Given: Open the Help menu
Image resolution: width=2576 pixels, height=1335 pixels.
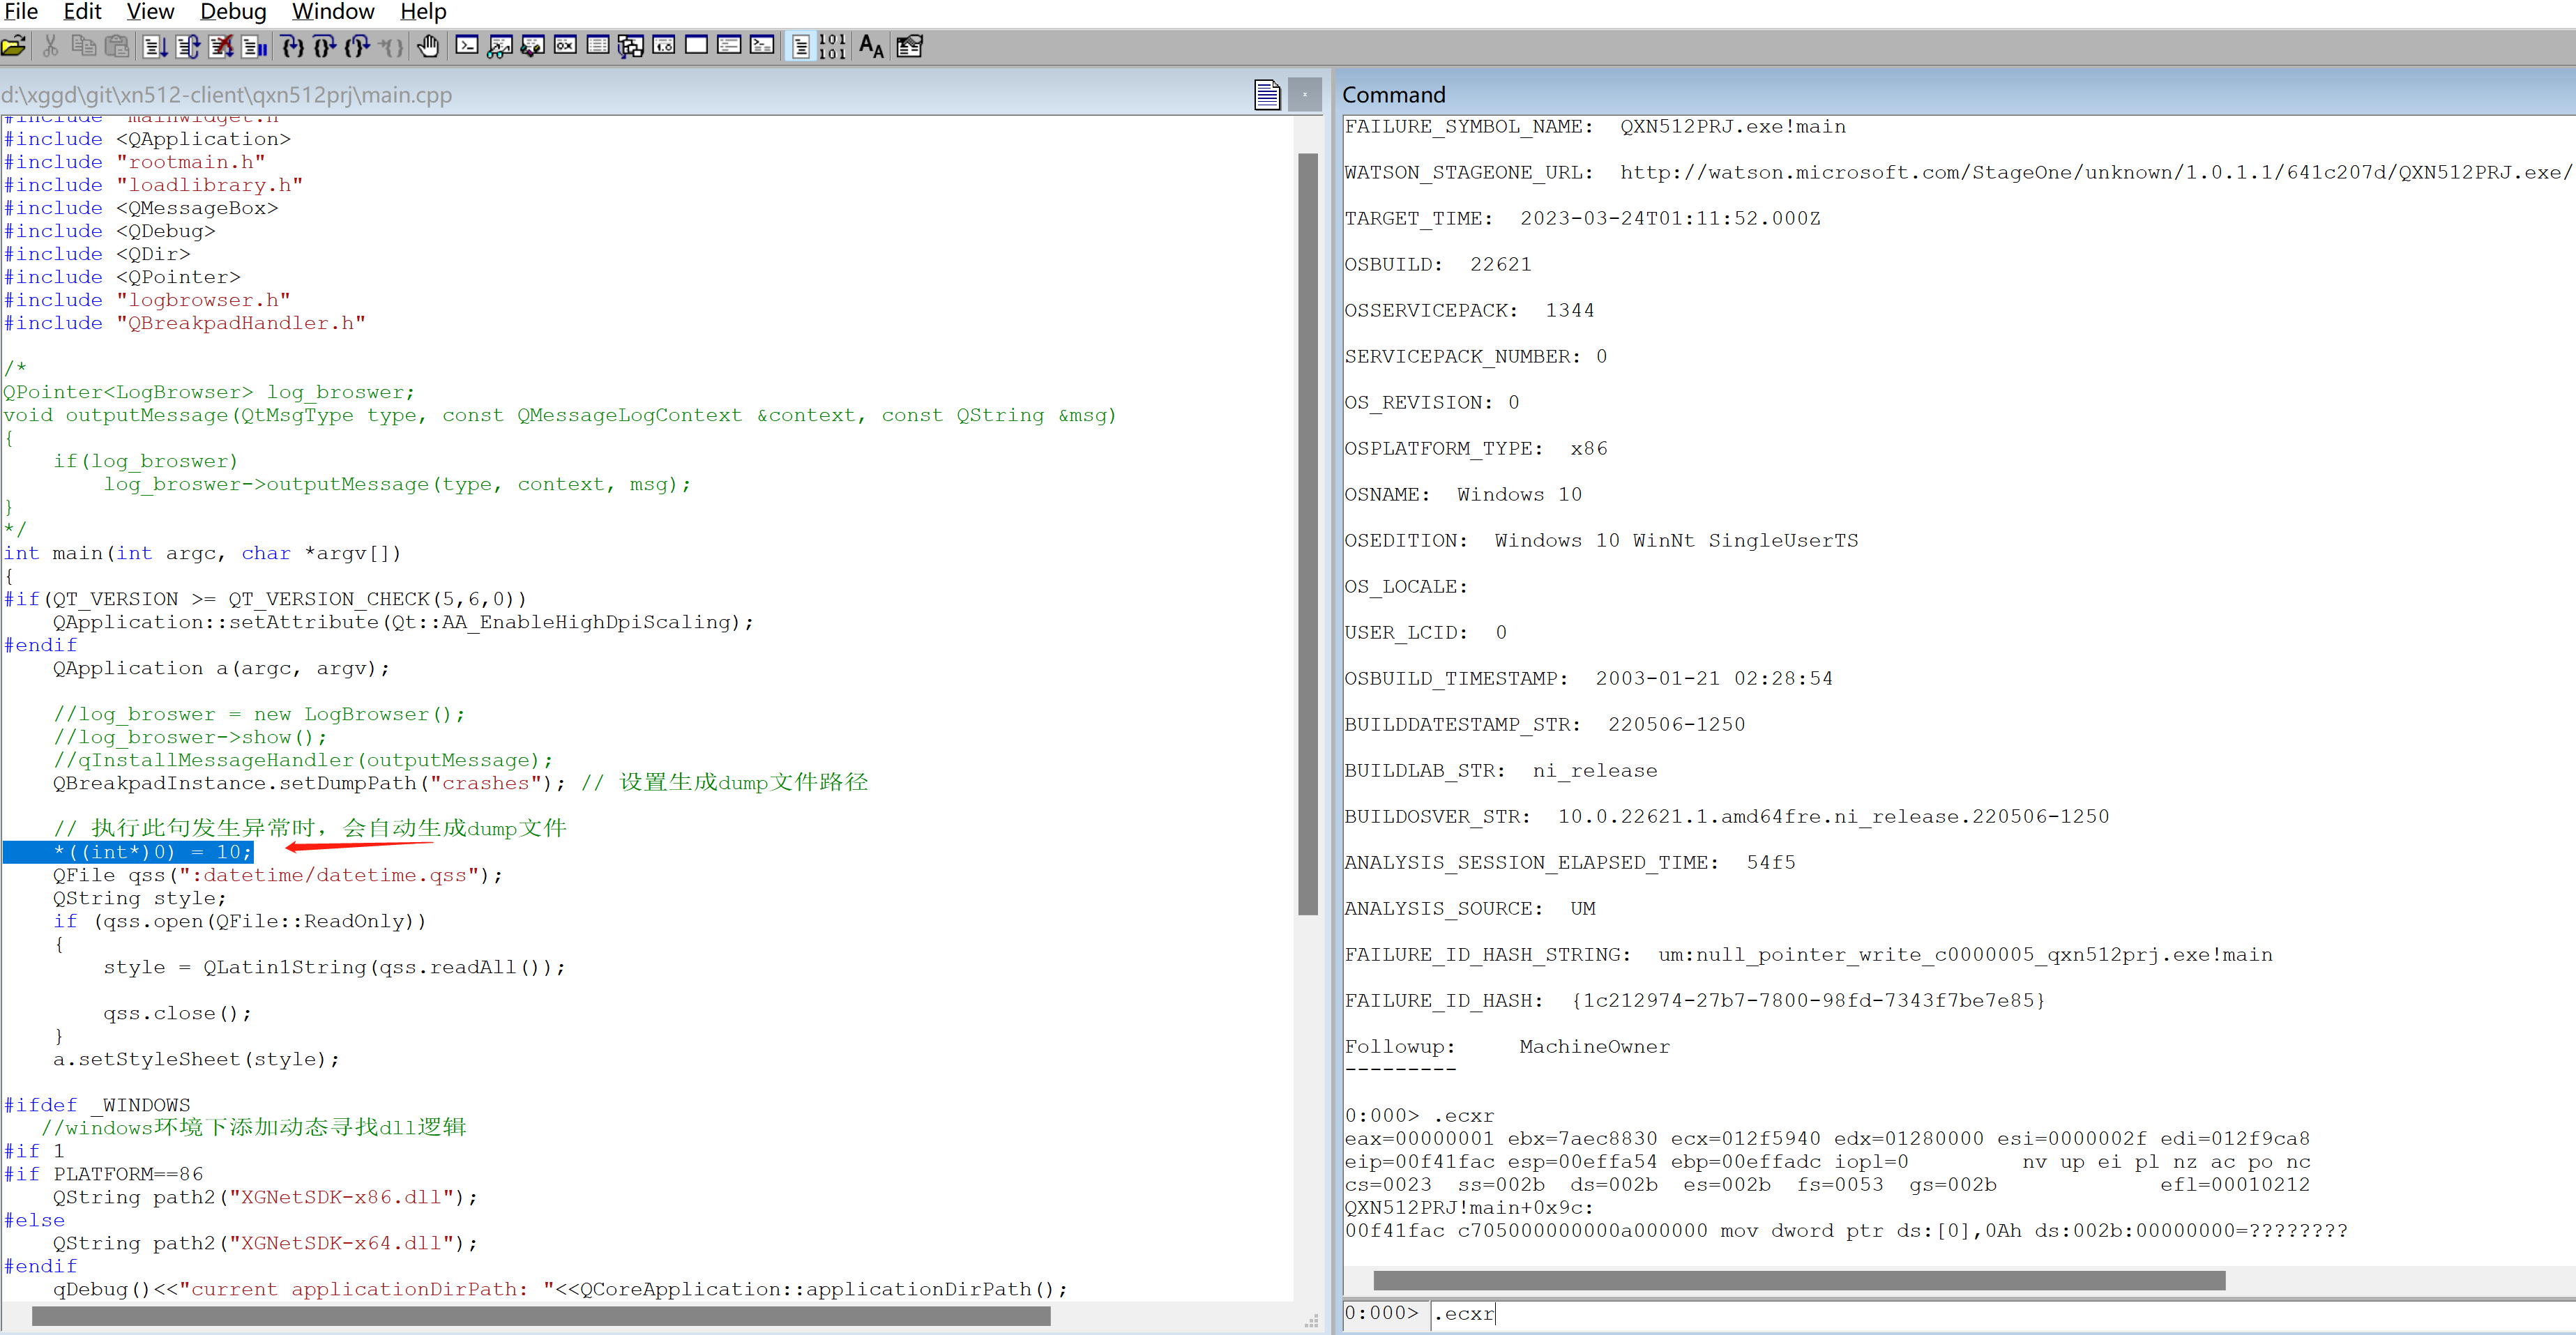Looking at the screenshot, I should pyautogui.click(x=423, y=12).
